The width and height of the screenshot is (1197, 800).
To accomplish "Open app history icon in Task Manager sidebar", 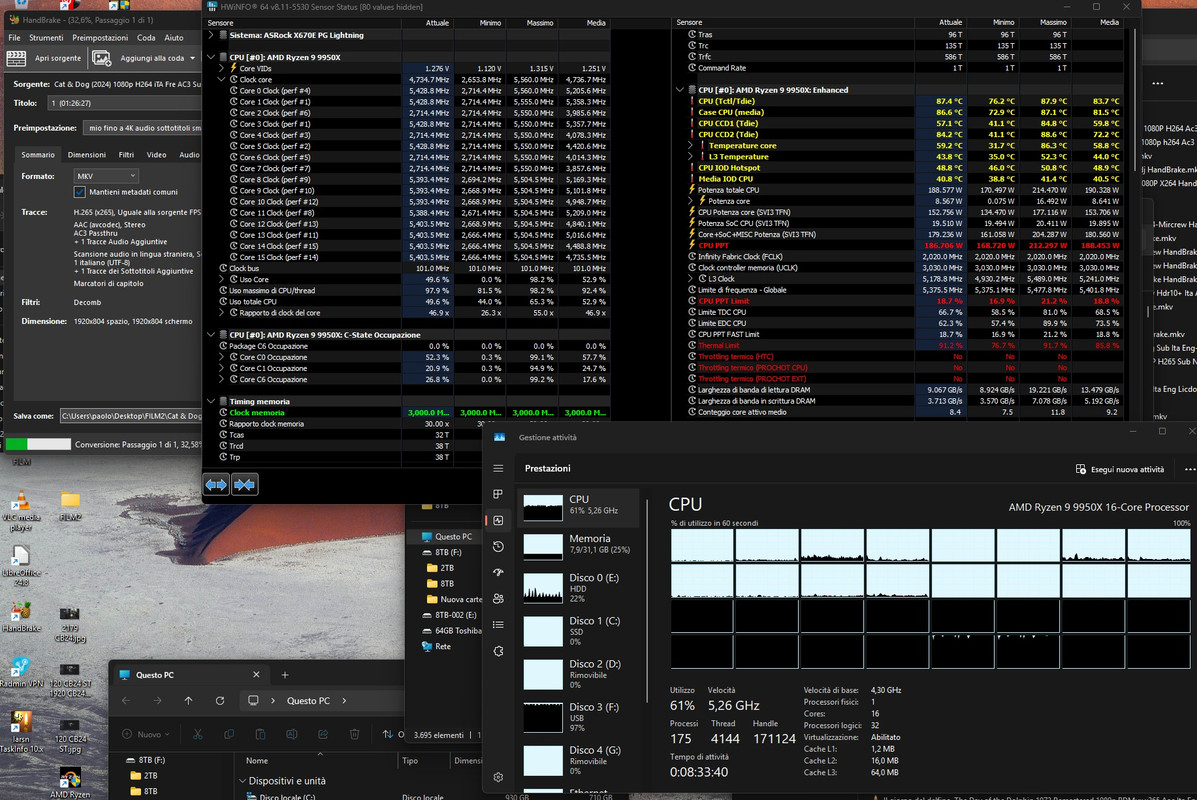I will [x=498, y=547].
